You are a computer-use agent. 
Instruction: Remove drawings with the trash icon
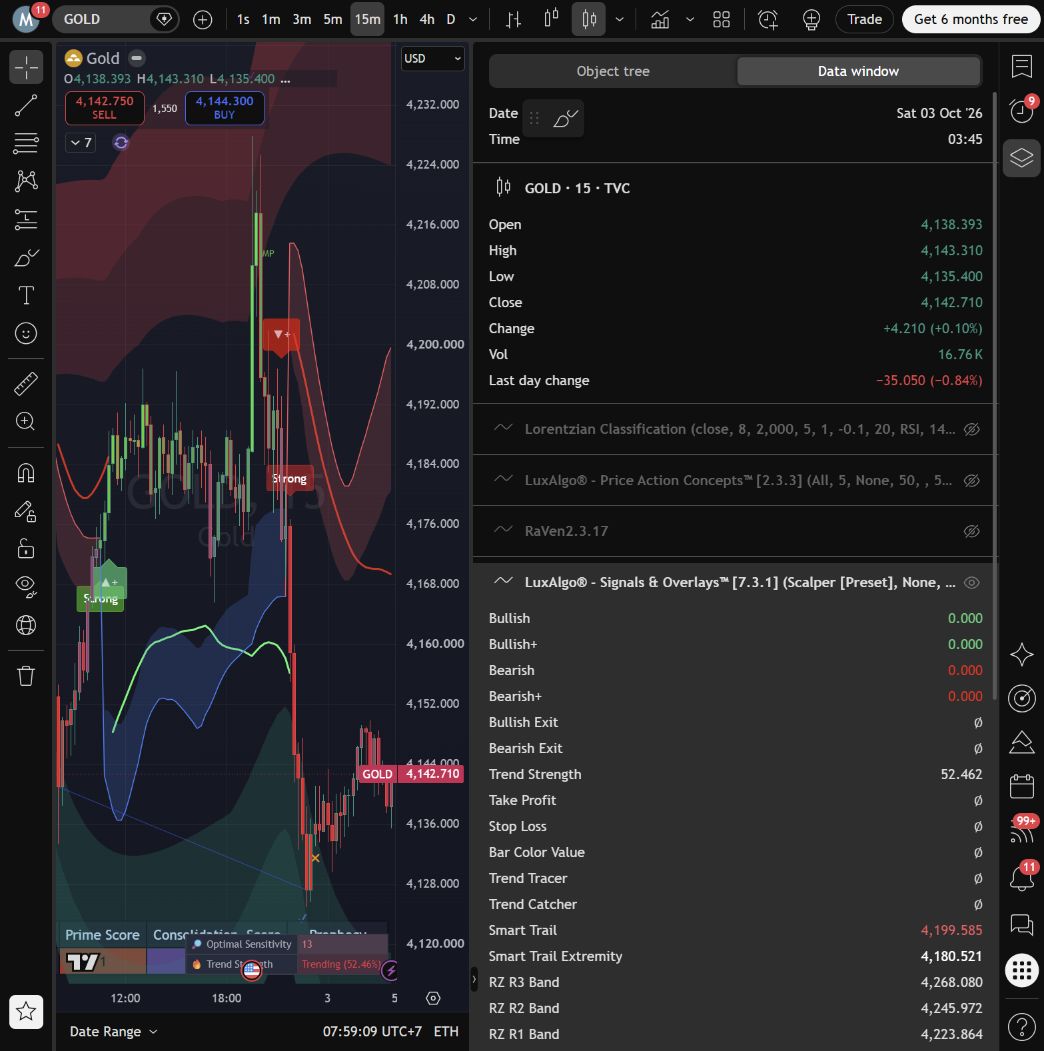[x=26, y=676]
